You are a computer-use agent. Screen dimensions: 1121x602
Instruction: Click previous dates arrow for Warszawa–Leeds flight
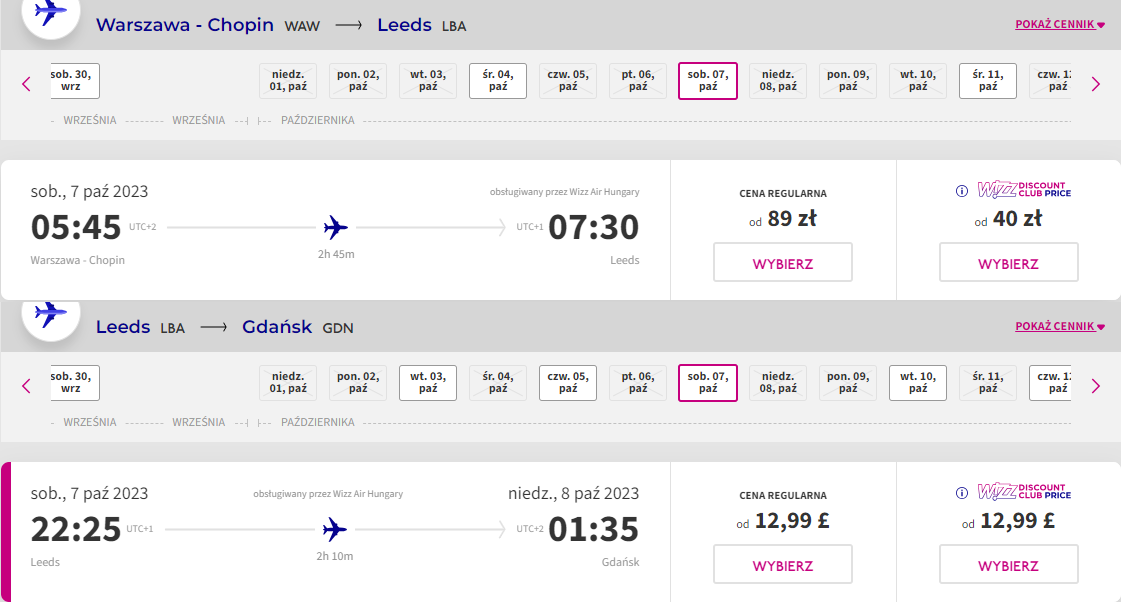coord(26,84)
